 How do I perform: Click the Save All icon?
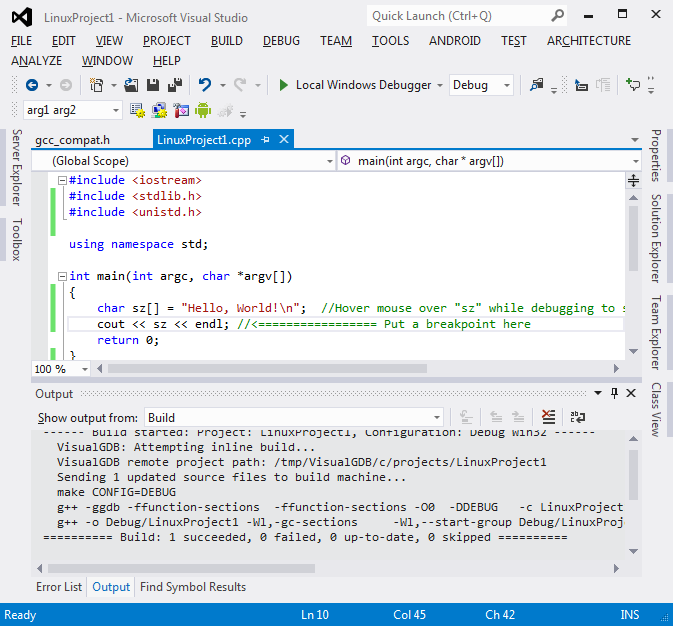175,85
